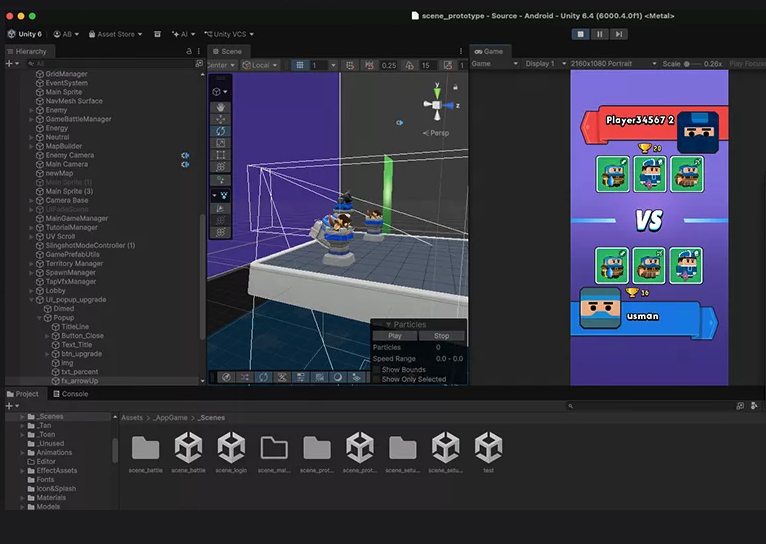Select the Game tab
This screenshot has width=766, height=544.
click(489, 51)
